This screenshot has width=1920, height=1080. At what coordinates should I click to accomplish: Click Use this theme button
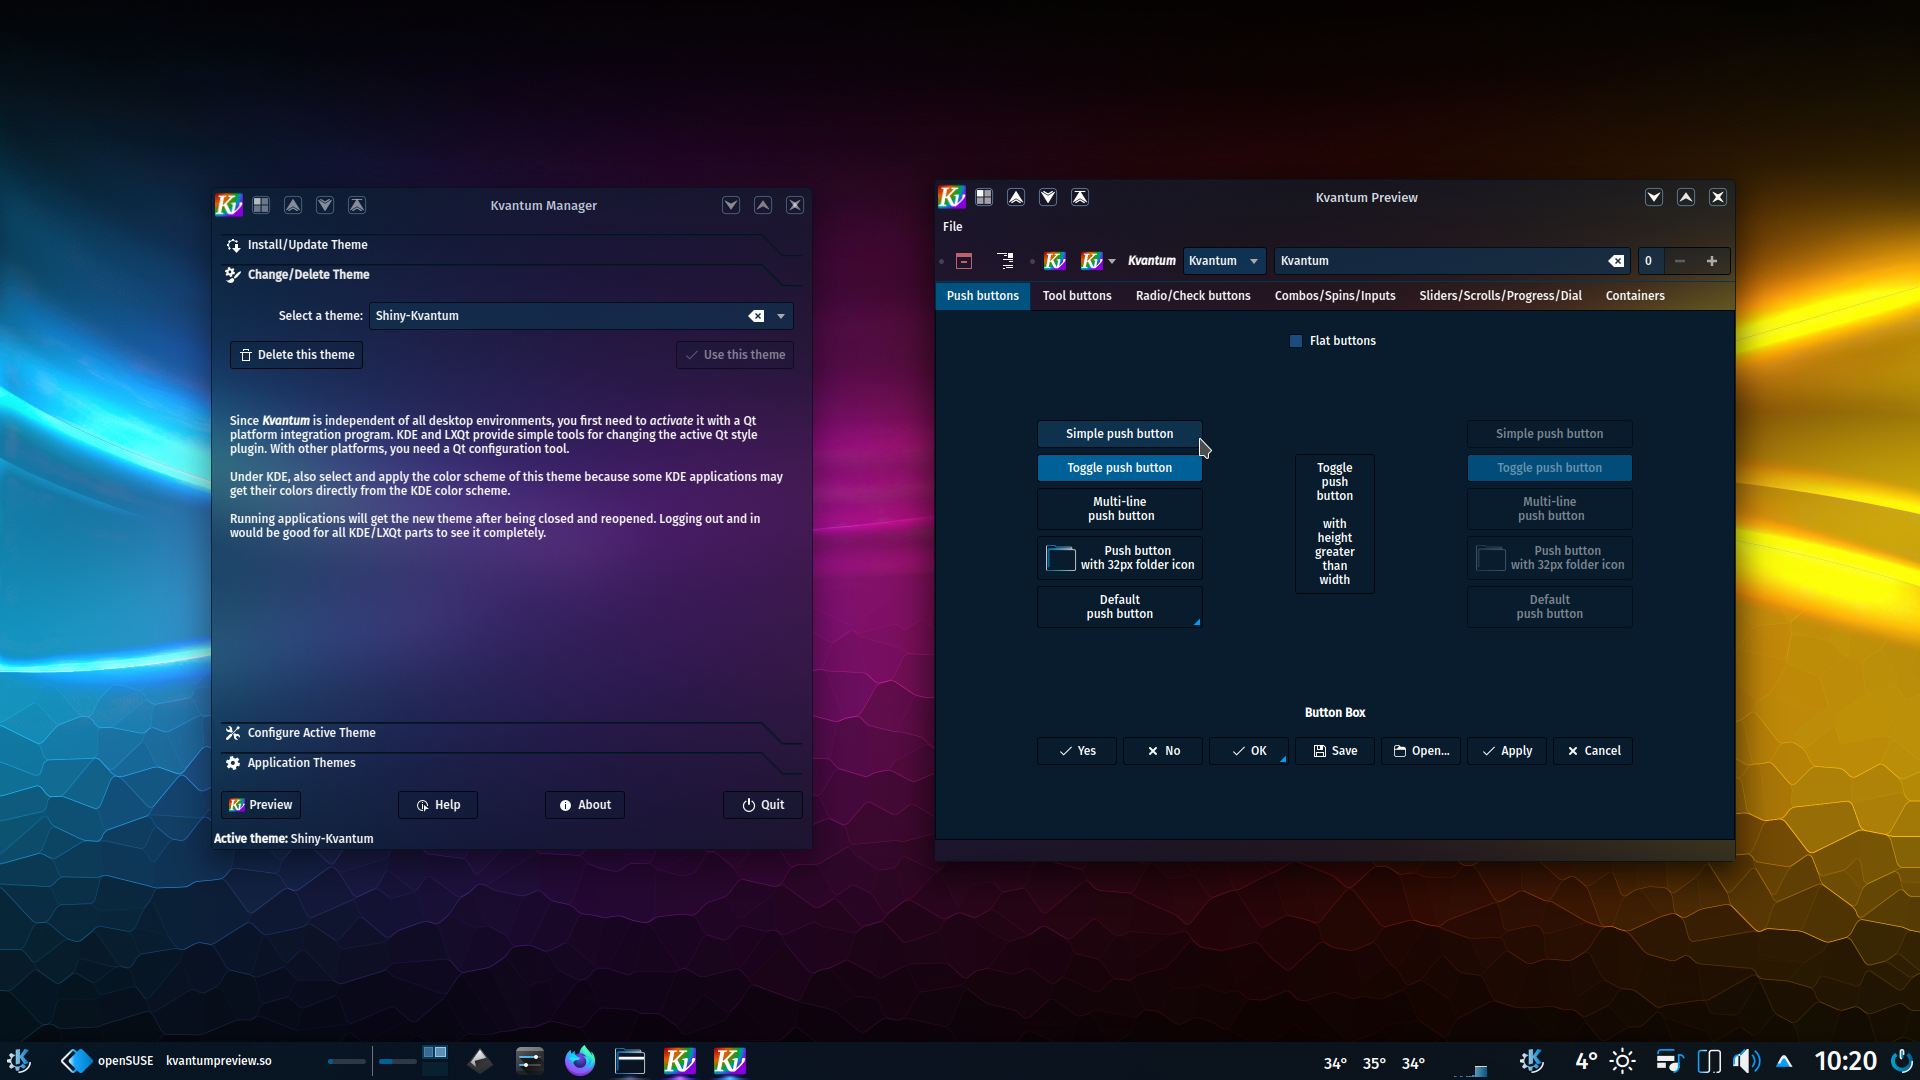[735, 355]
